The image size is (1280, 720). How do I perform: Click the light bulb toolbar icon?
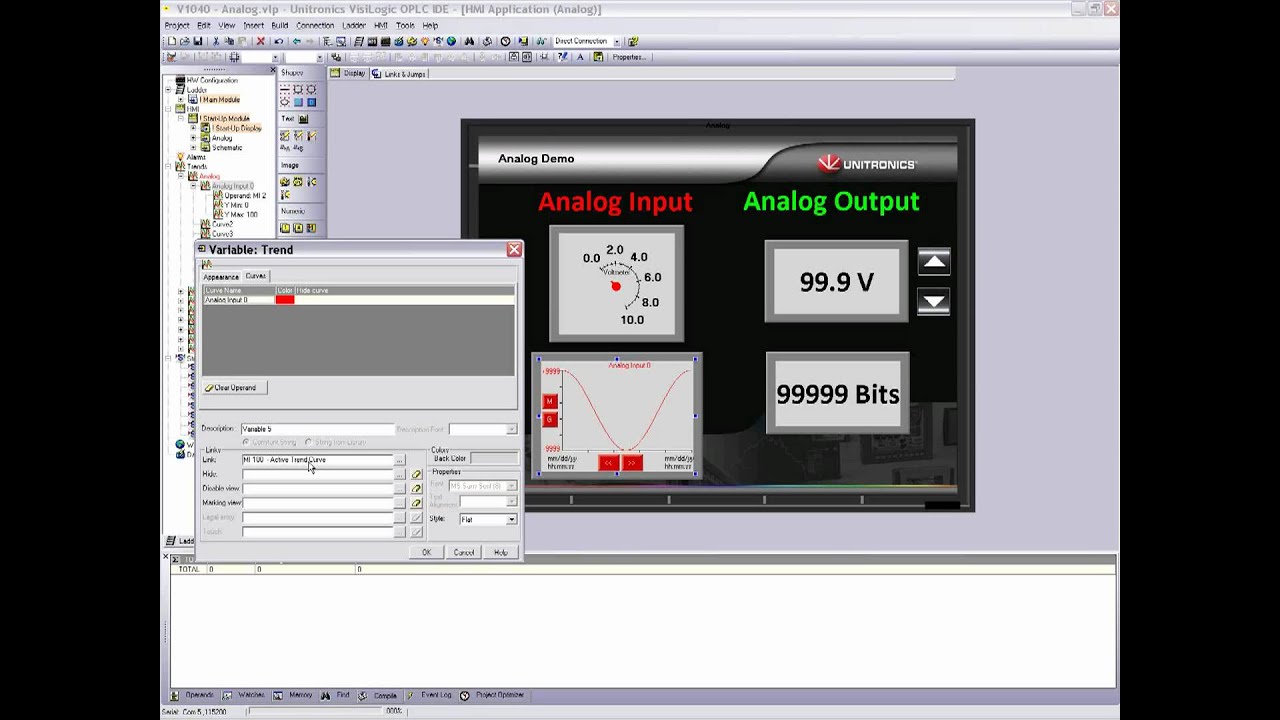coord(426,41)
